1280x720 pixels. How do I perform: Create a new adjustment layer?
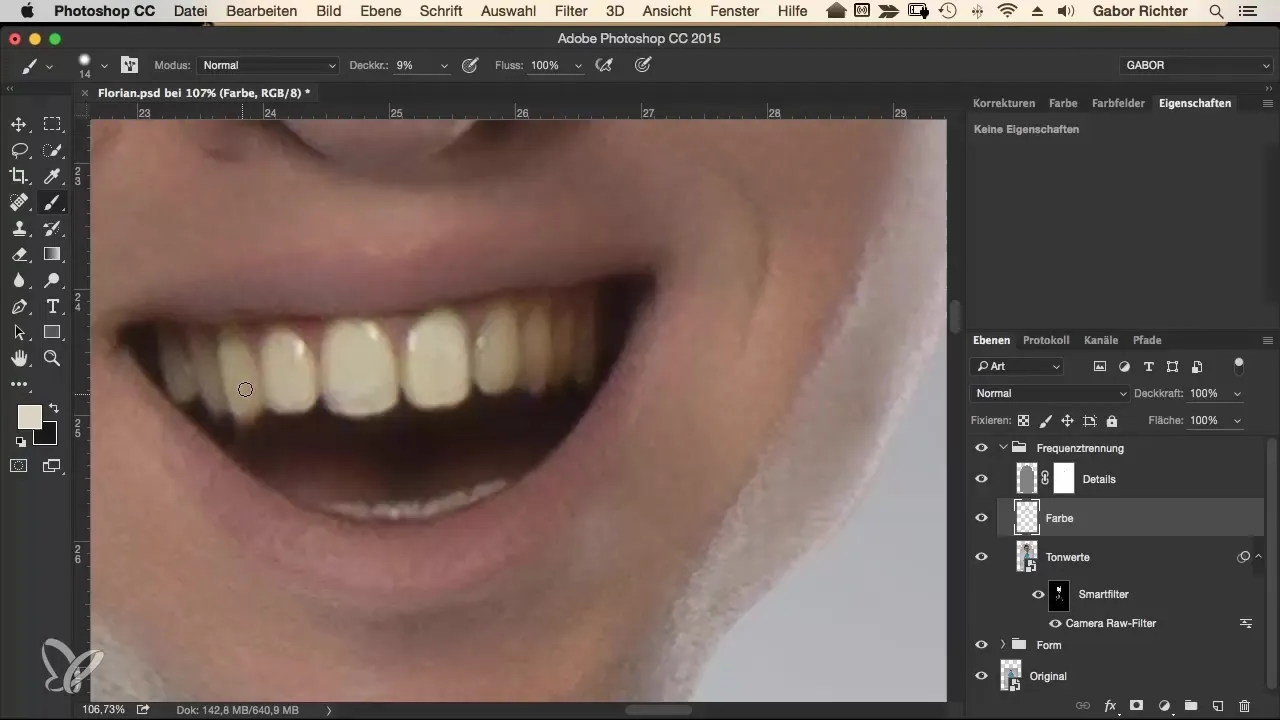1164,705
